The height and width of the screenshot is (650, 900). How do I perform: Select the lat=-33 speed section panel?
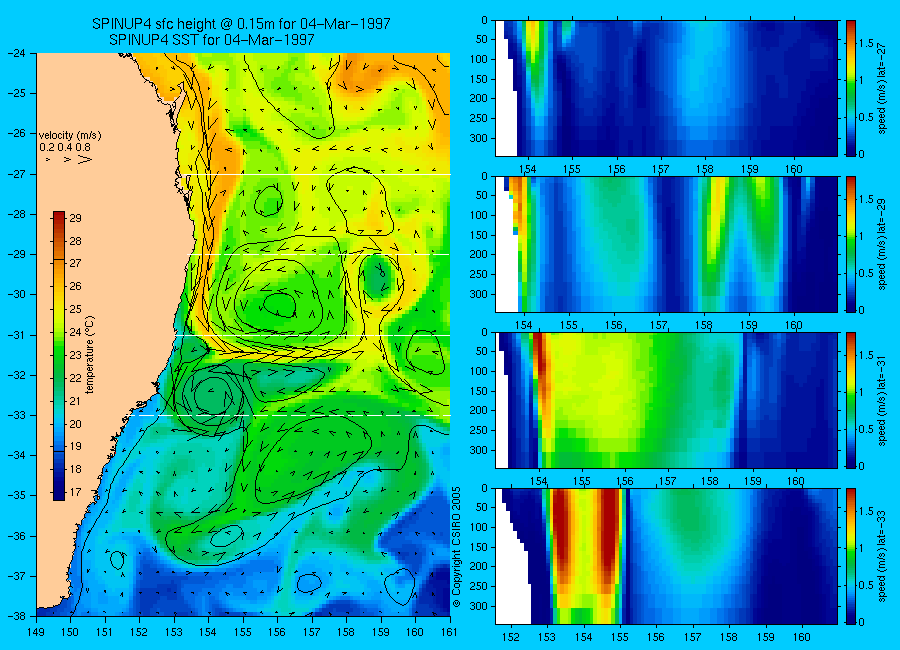tap(666, 556)
